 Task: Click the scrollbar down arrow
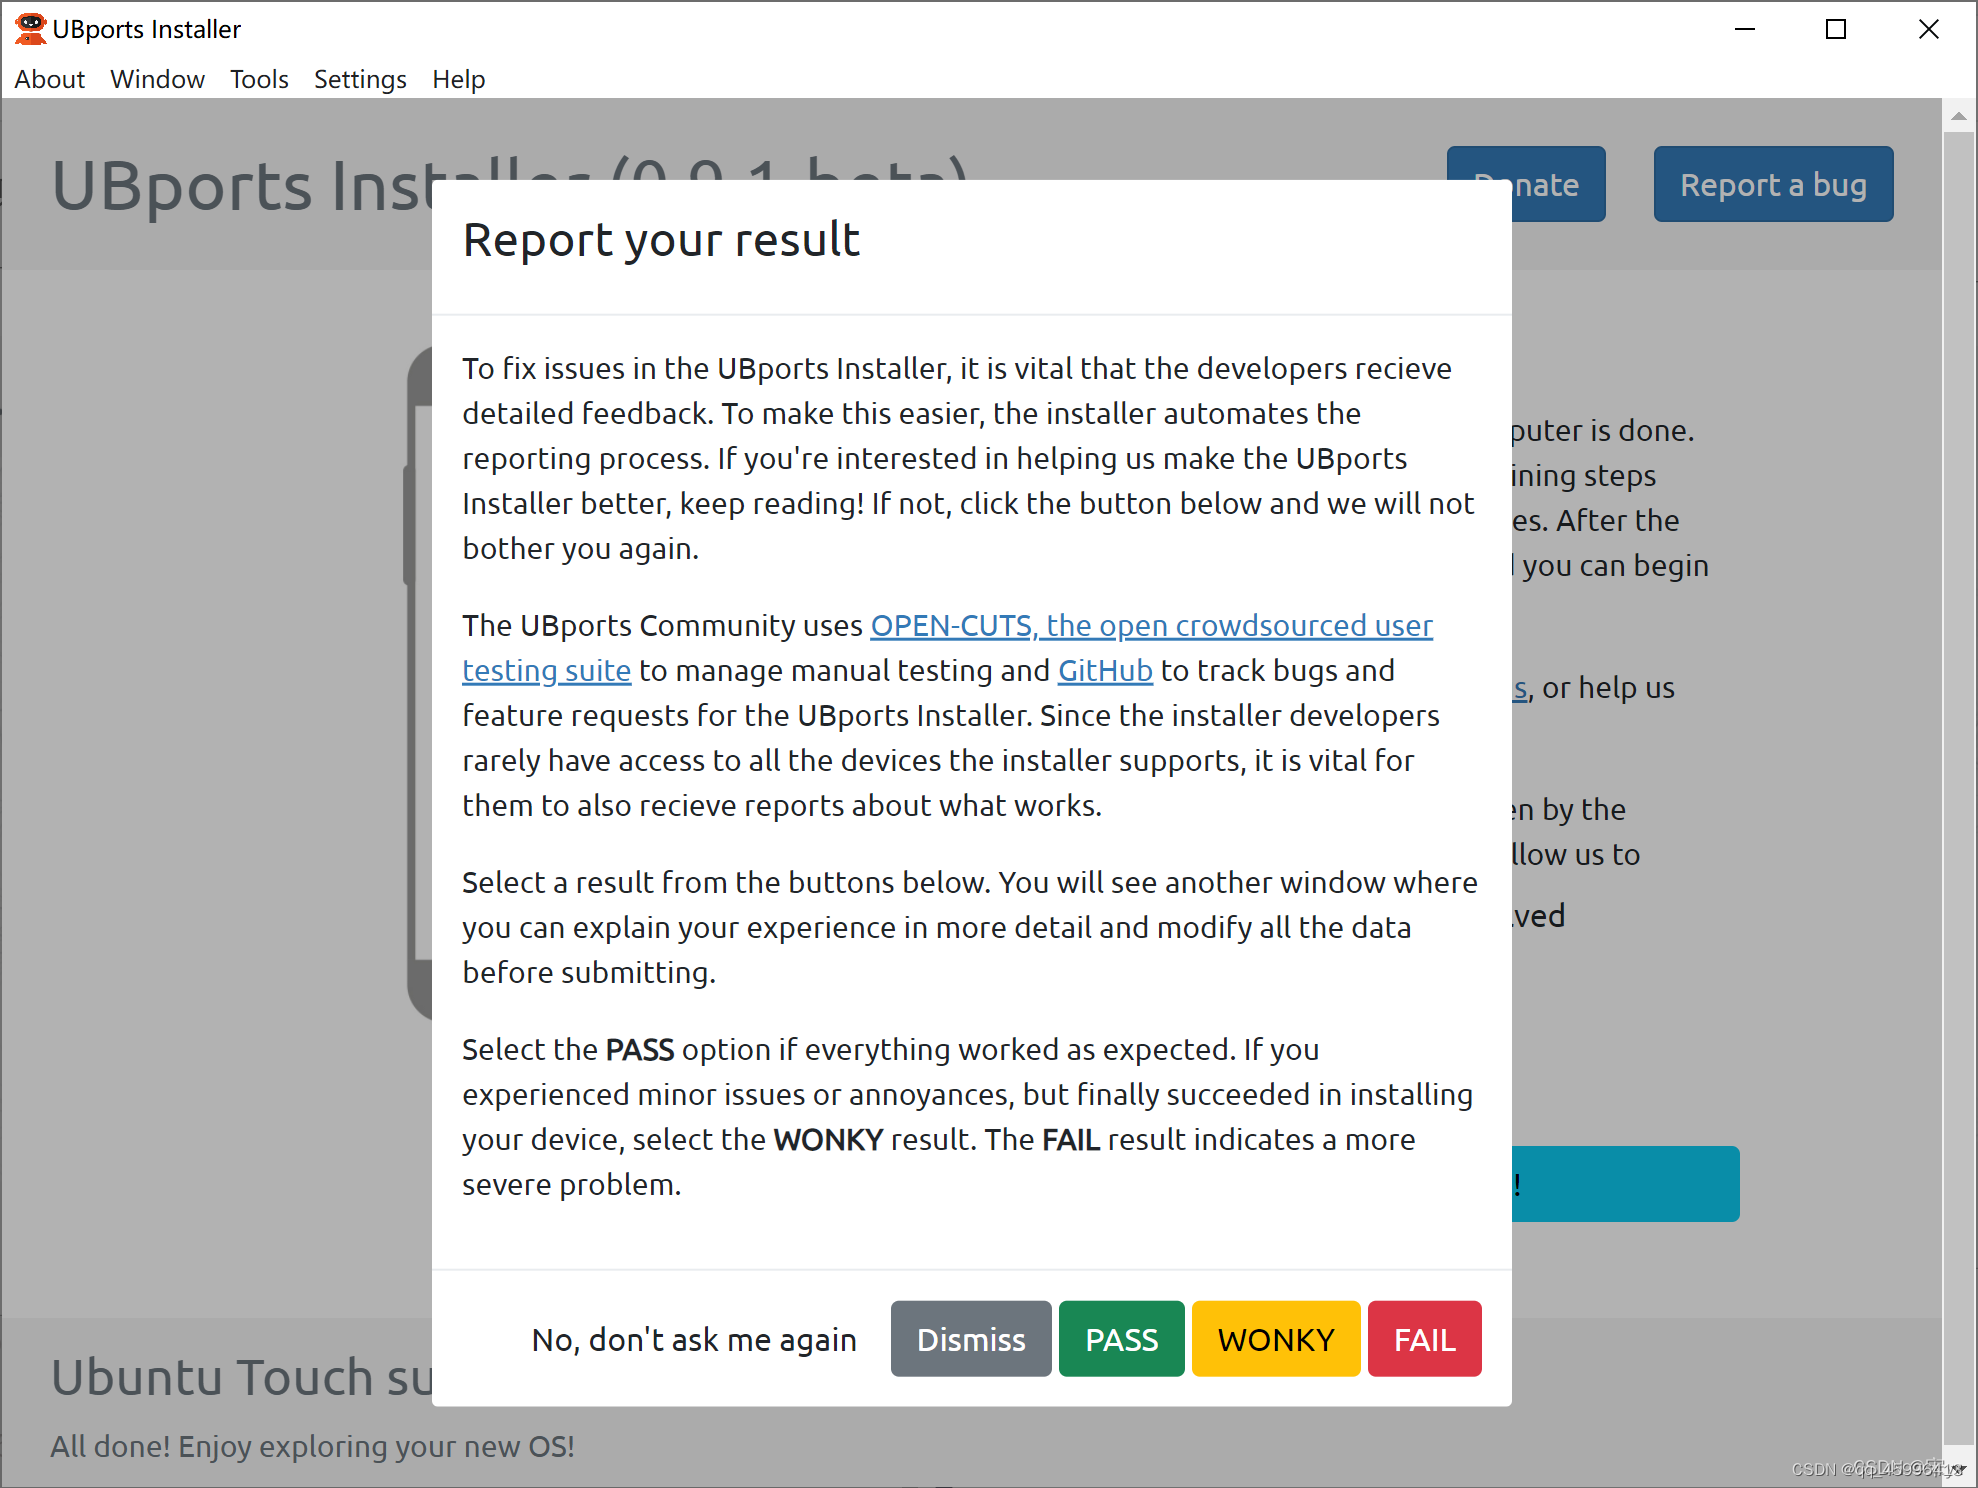click(x=1958, y=1468)
